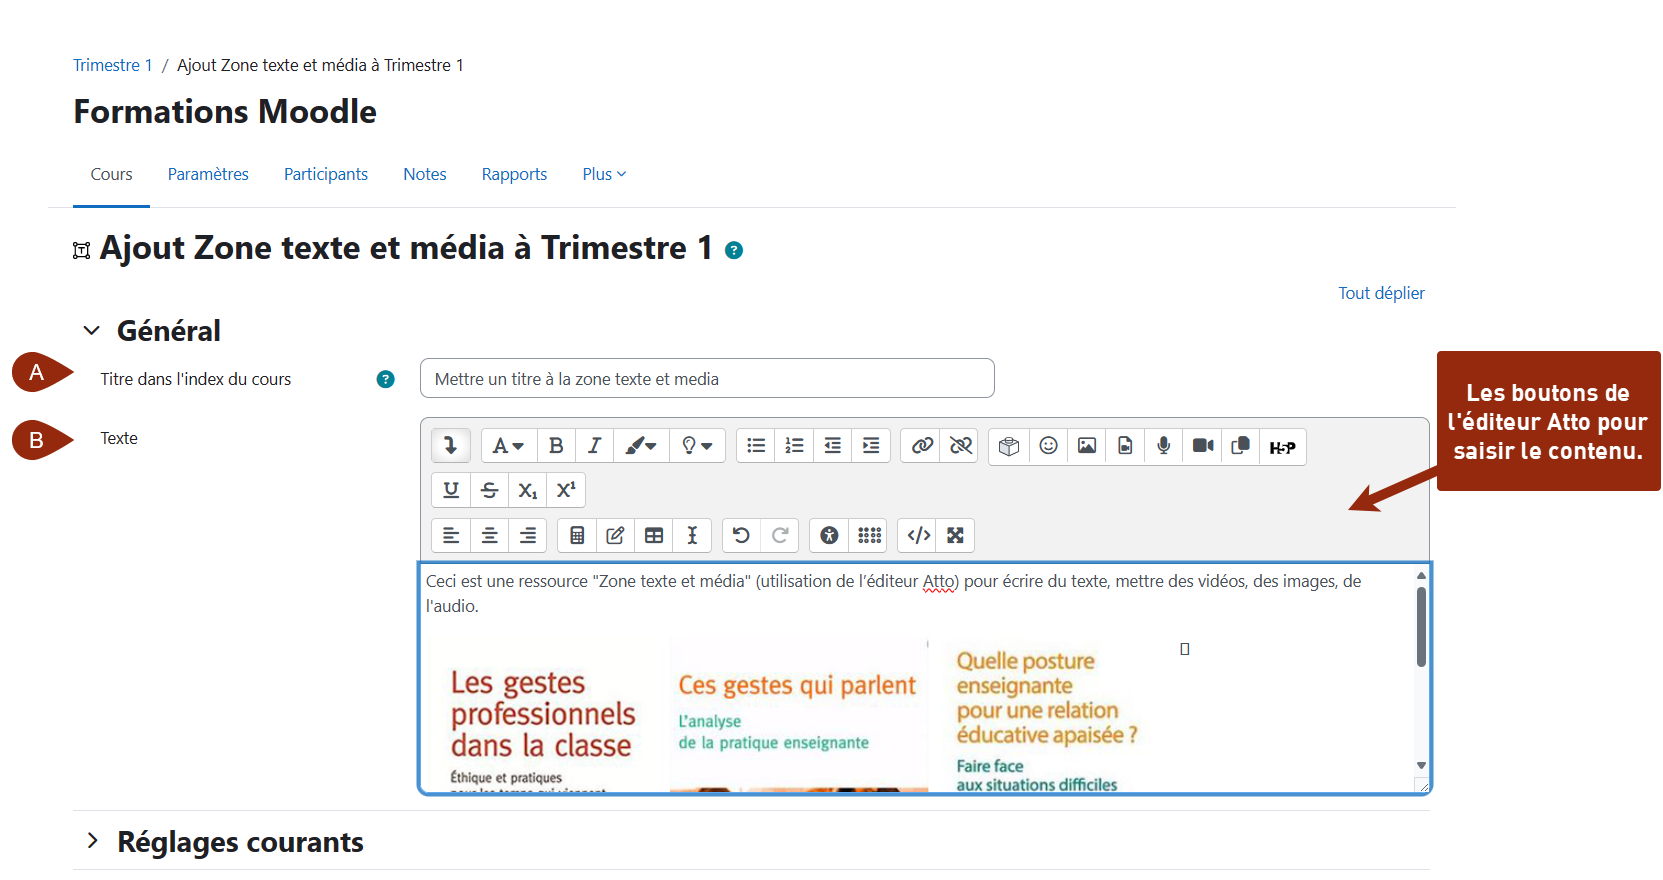This screenshot has width=1663, height=880.
Task: Open the font color brush dropdown
Action: pyautogui.click(x=640, y=446)
